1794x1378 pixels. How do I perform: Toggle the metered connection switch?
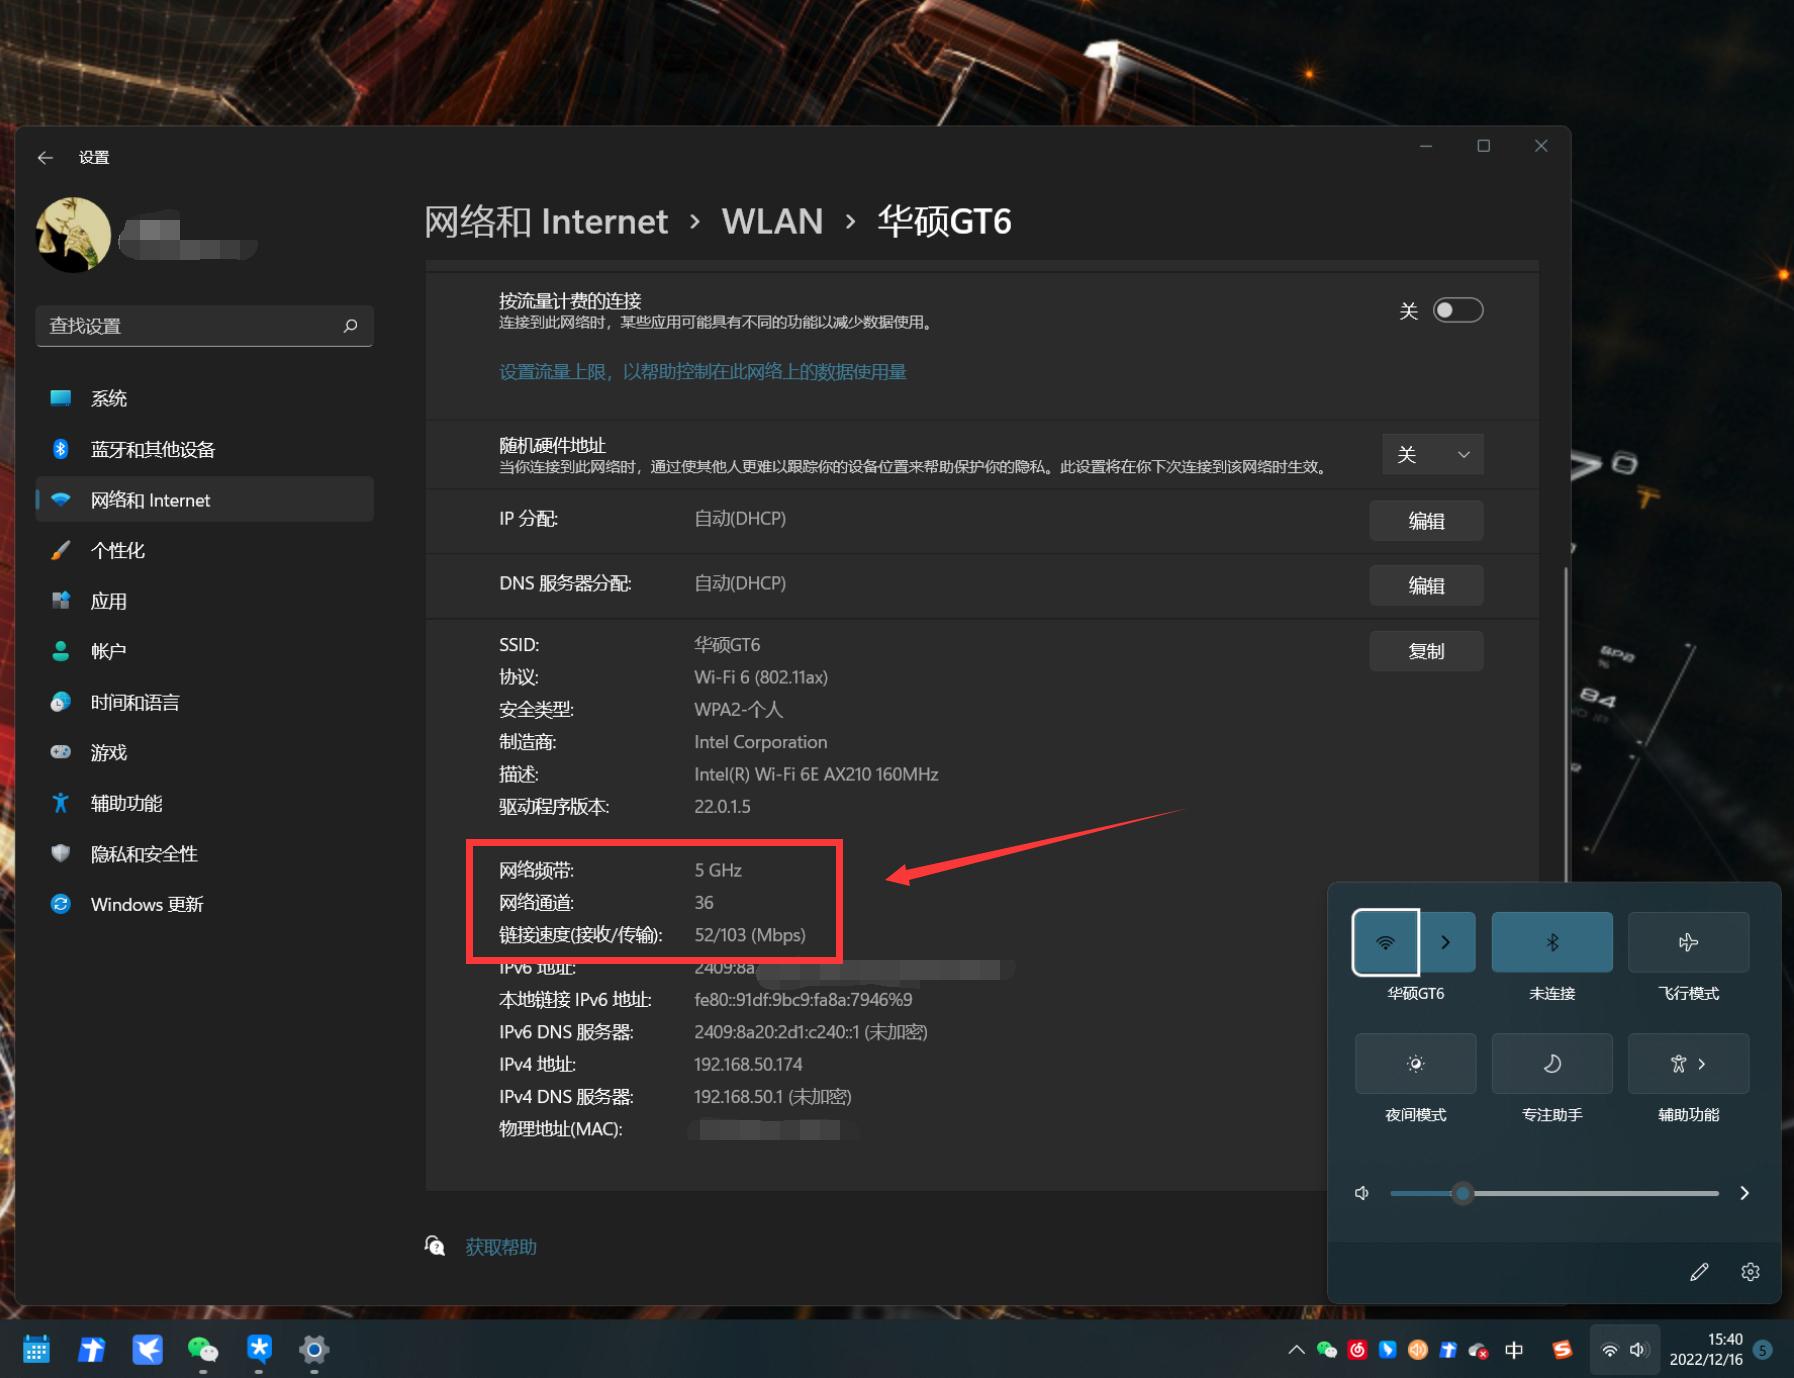(1457, 311)
